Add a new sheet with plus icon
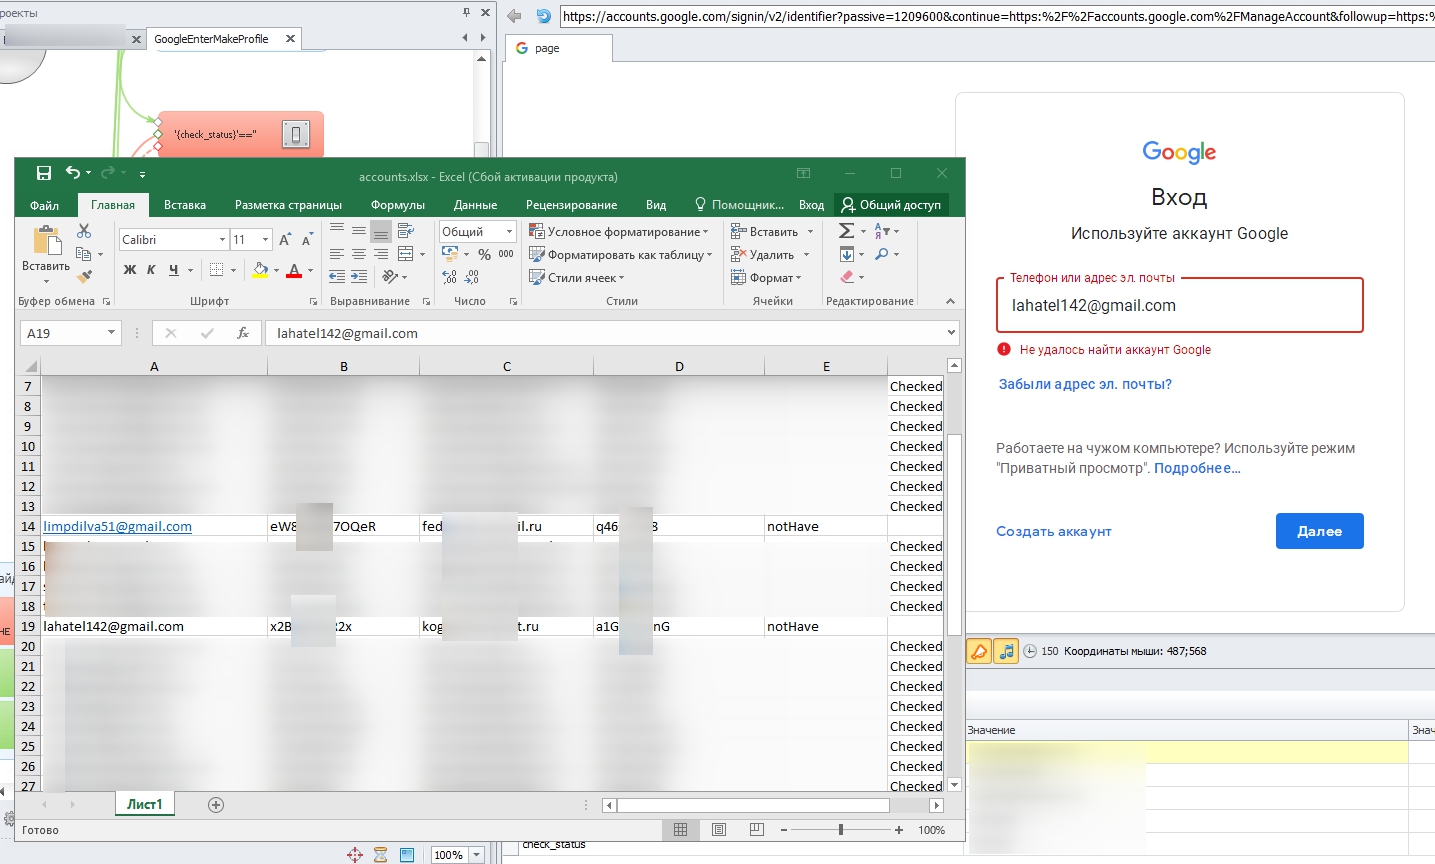Screen dimensions: 1435x864 point(216,805)
